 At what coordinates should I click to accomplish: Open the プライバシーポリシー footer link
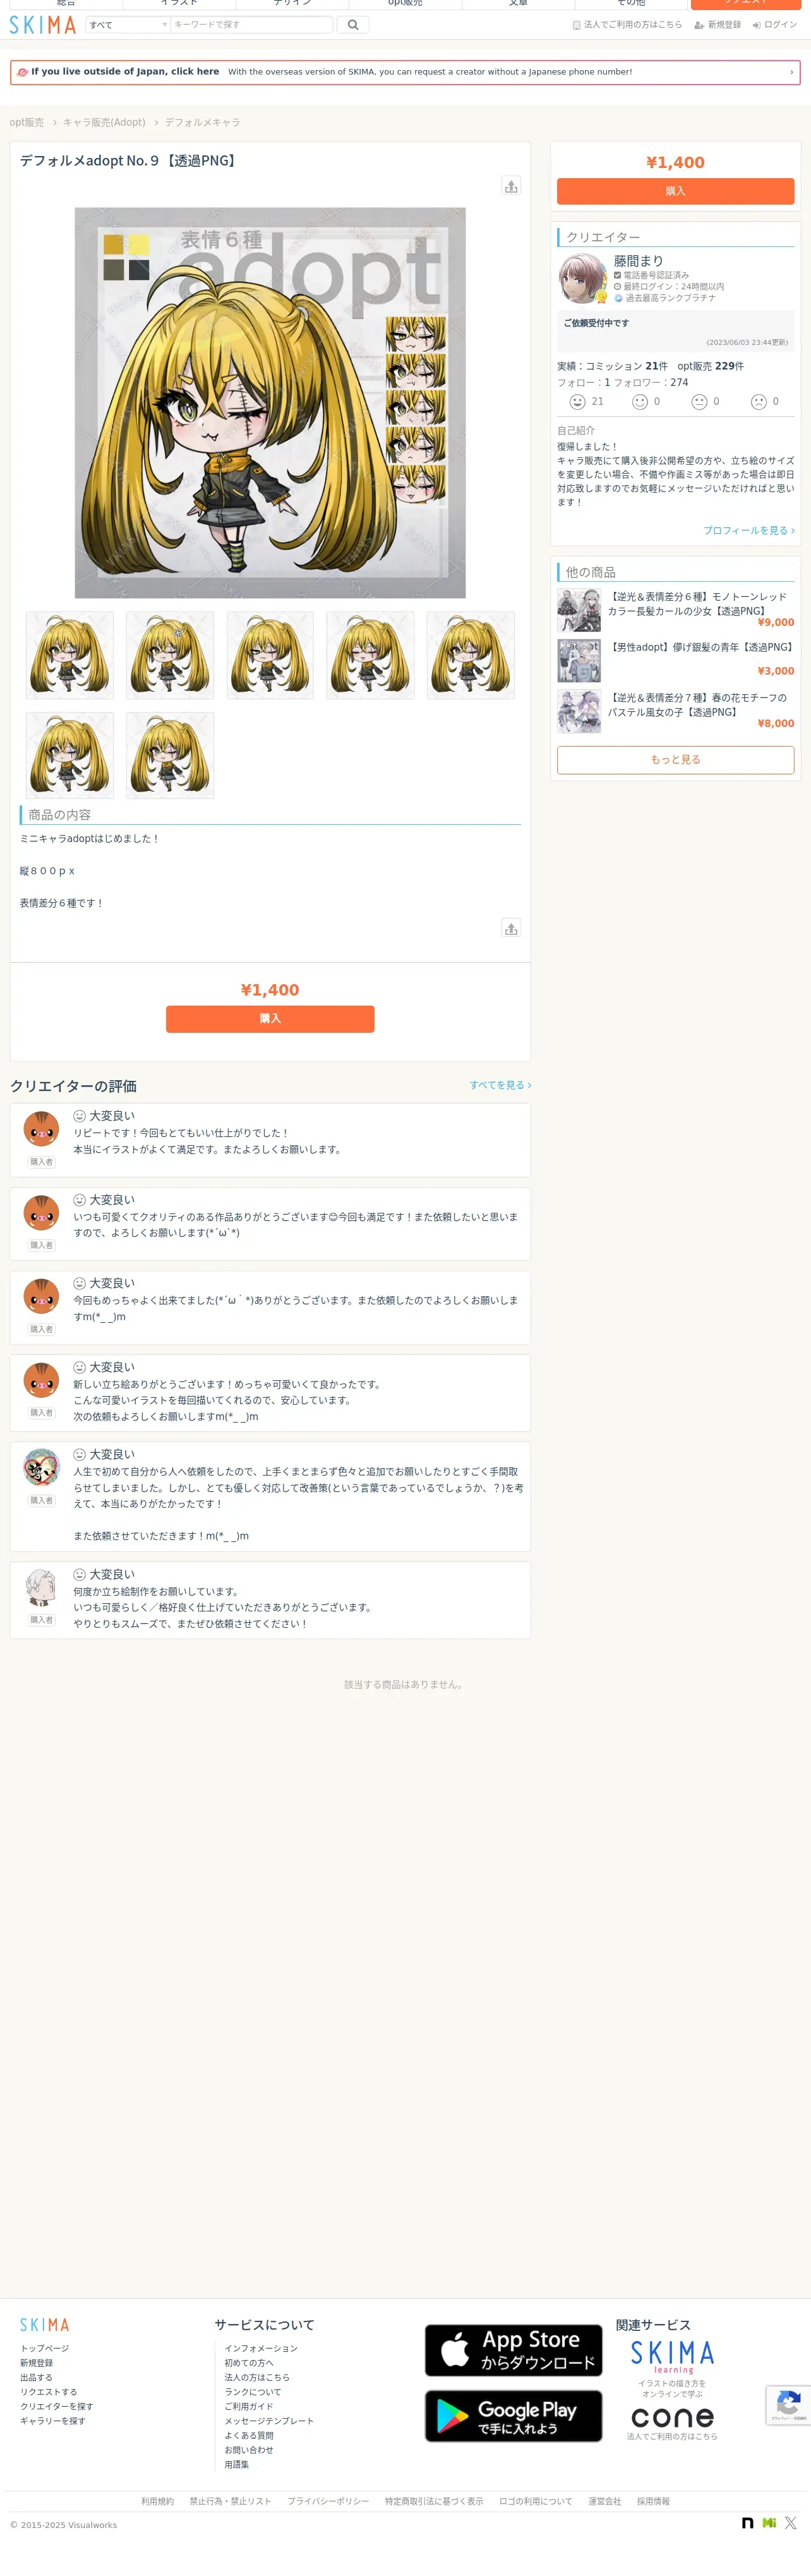tap(328, 2501)
